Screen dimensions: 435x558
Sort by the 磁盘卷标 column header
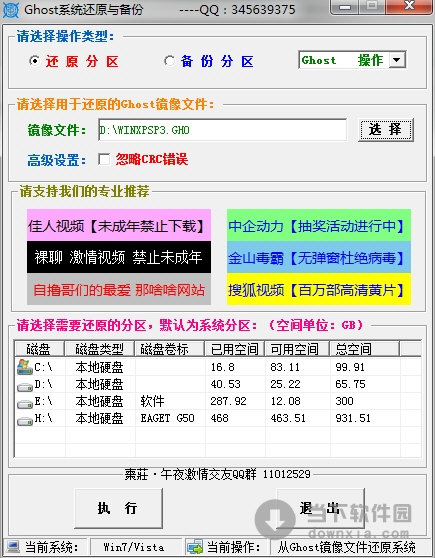(169, 349)
